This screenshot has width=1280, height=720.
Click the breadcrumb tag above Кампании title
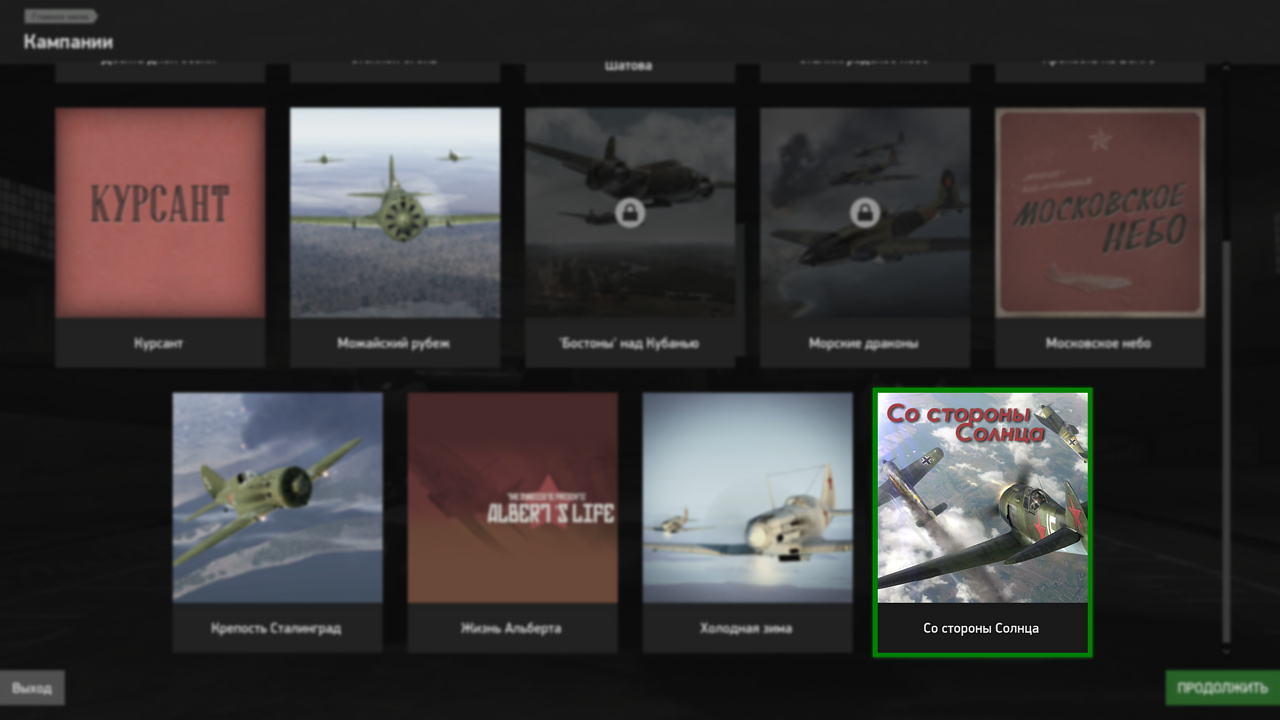60,16
